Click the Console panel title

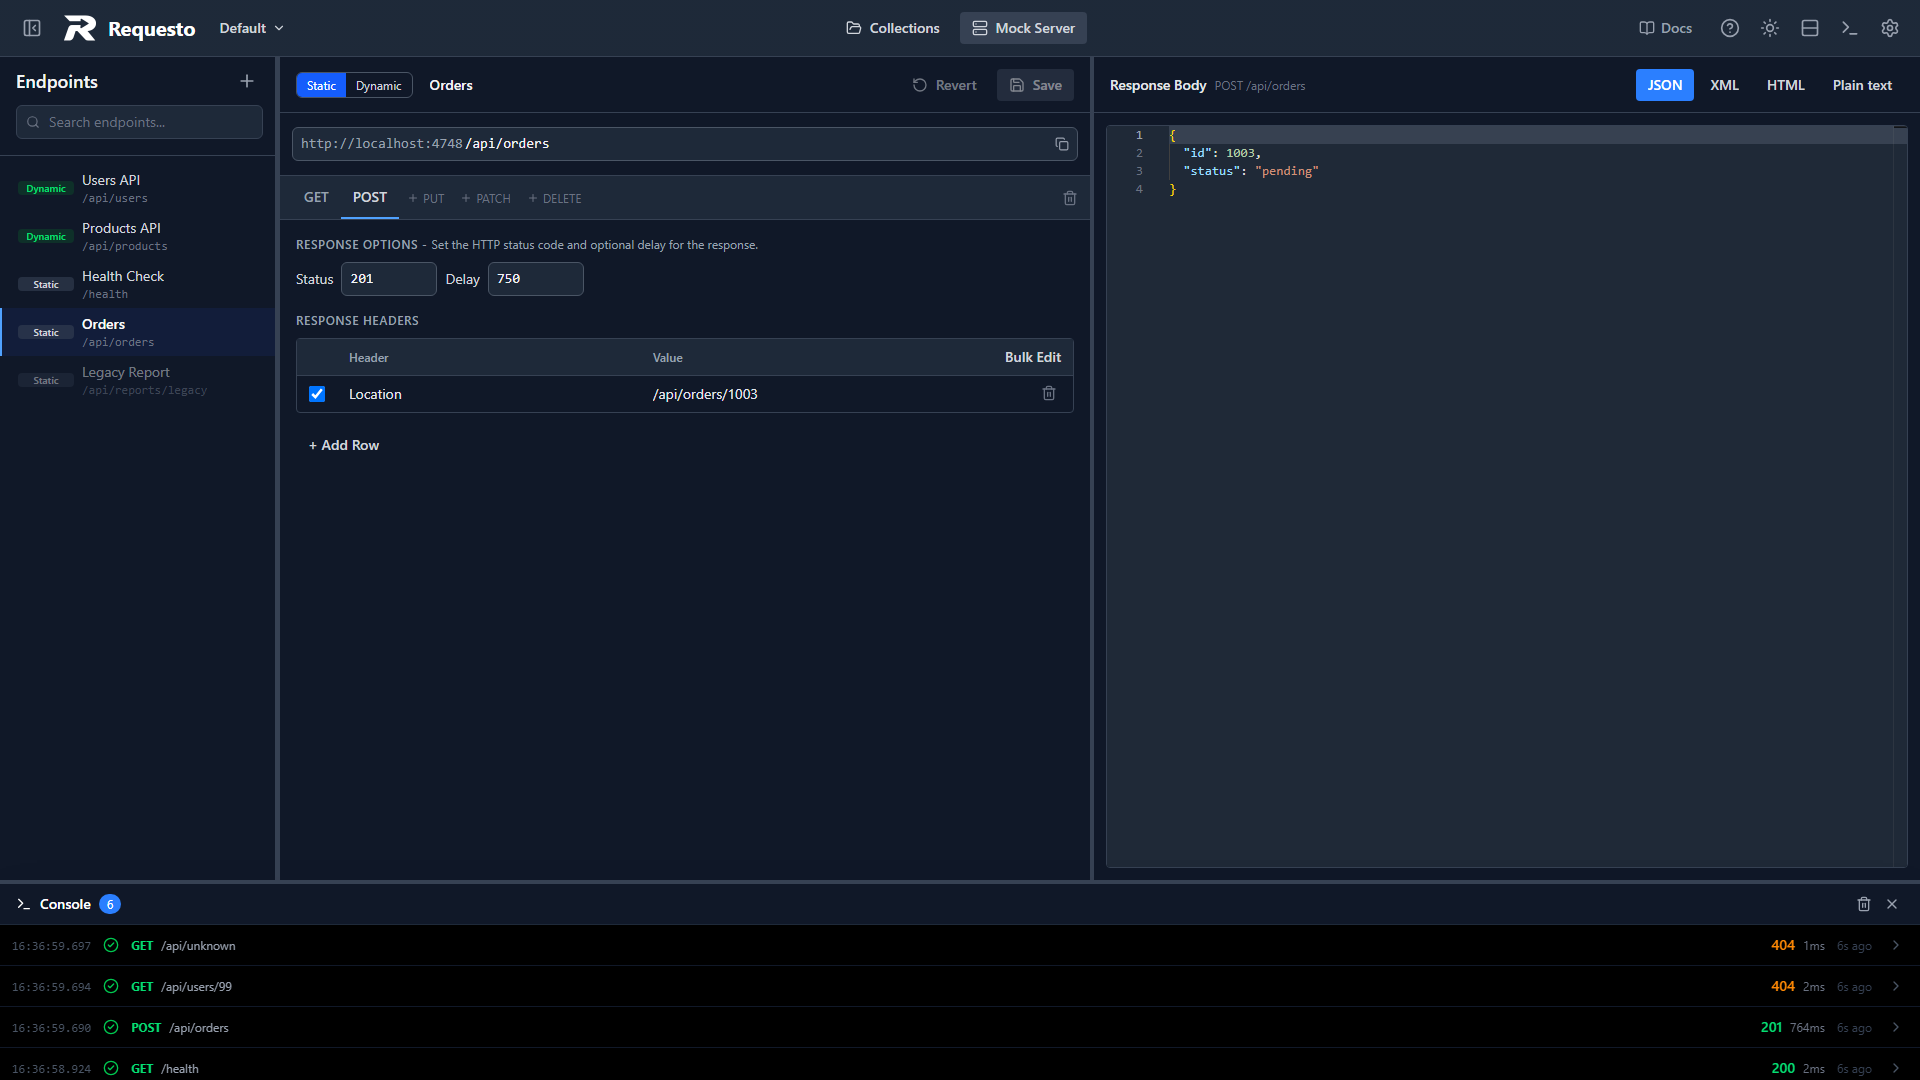coord(65,904)
